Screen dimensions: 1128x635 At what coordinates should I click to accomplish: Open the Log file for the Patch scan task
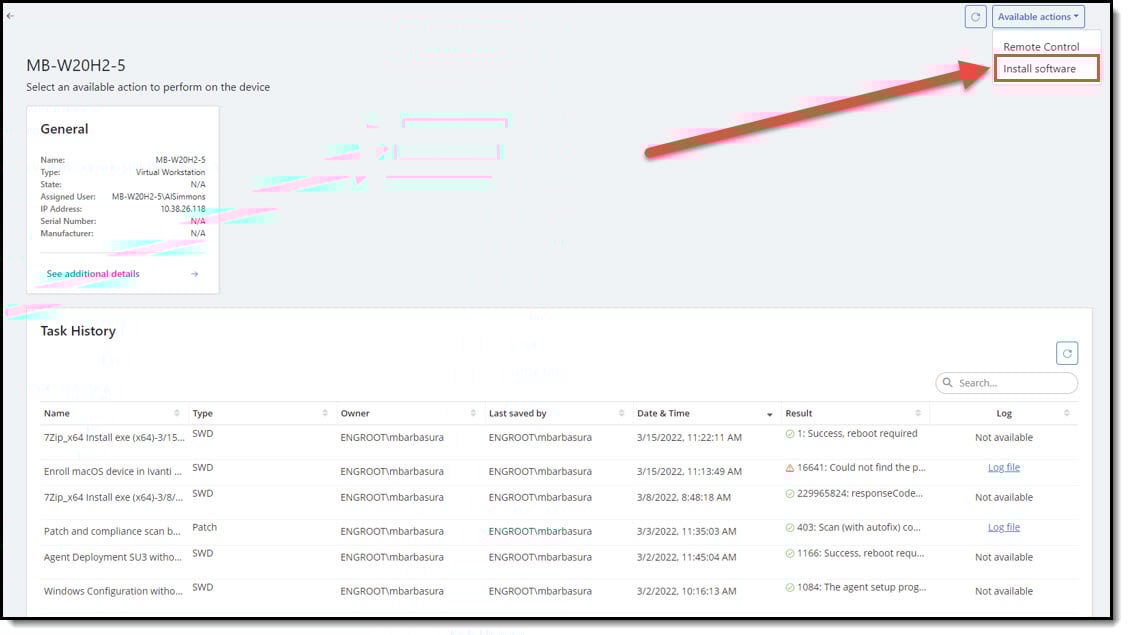[1004, 527]
